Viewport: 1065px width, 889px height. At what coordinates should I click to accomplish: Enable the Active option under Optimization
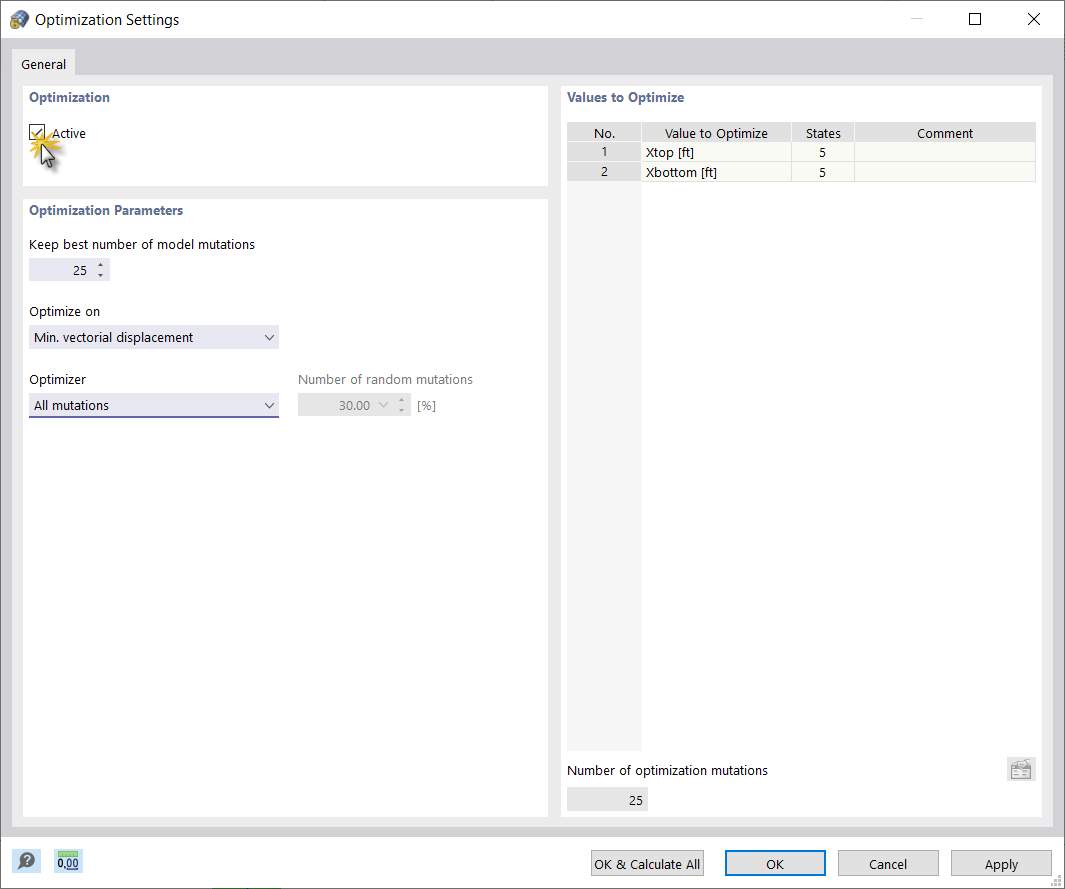(37, 132)
